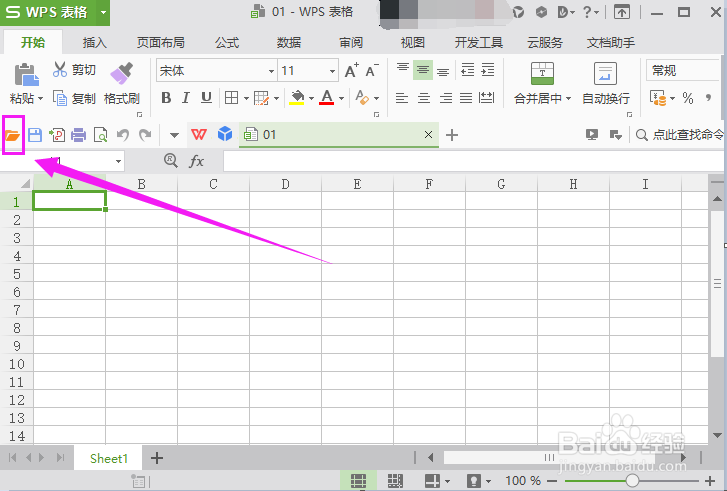This screenshot has width=727, height=491.
Task: Click the red WPS W icon
Action: 199,134
